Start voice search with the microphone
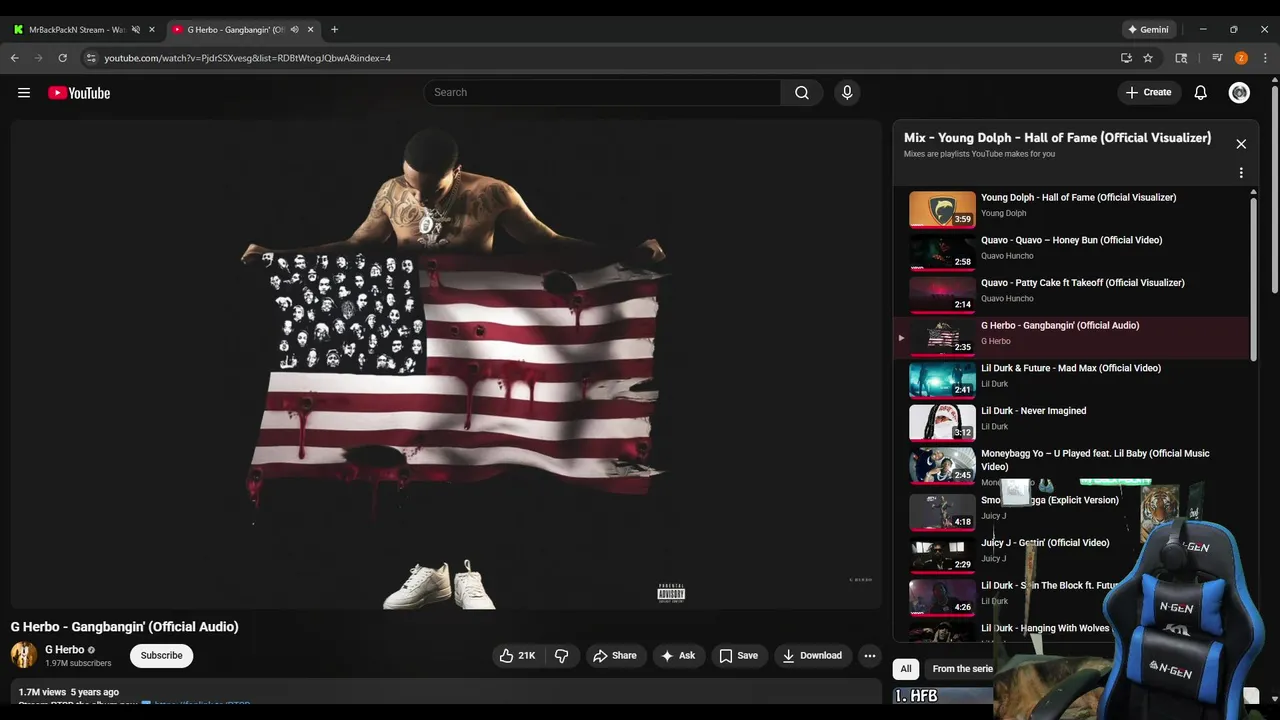1280x720 pixels. pos(847,93)
